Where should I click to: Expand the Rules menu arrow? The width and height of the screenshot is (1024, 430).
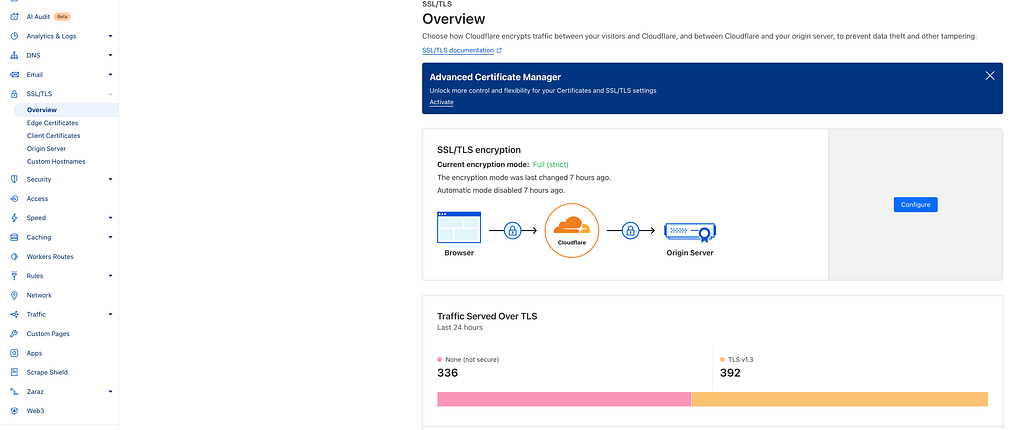click(110, 276)
